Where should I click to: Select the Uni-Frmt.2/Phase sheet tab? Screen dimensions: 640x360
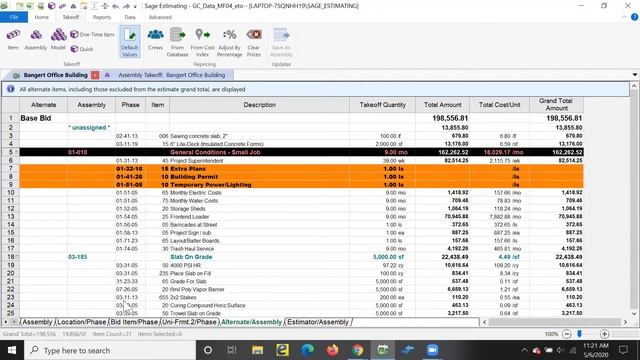click(x=189, y=322)
